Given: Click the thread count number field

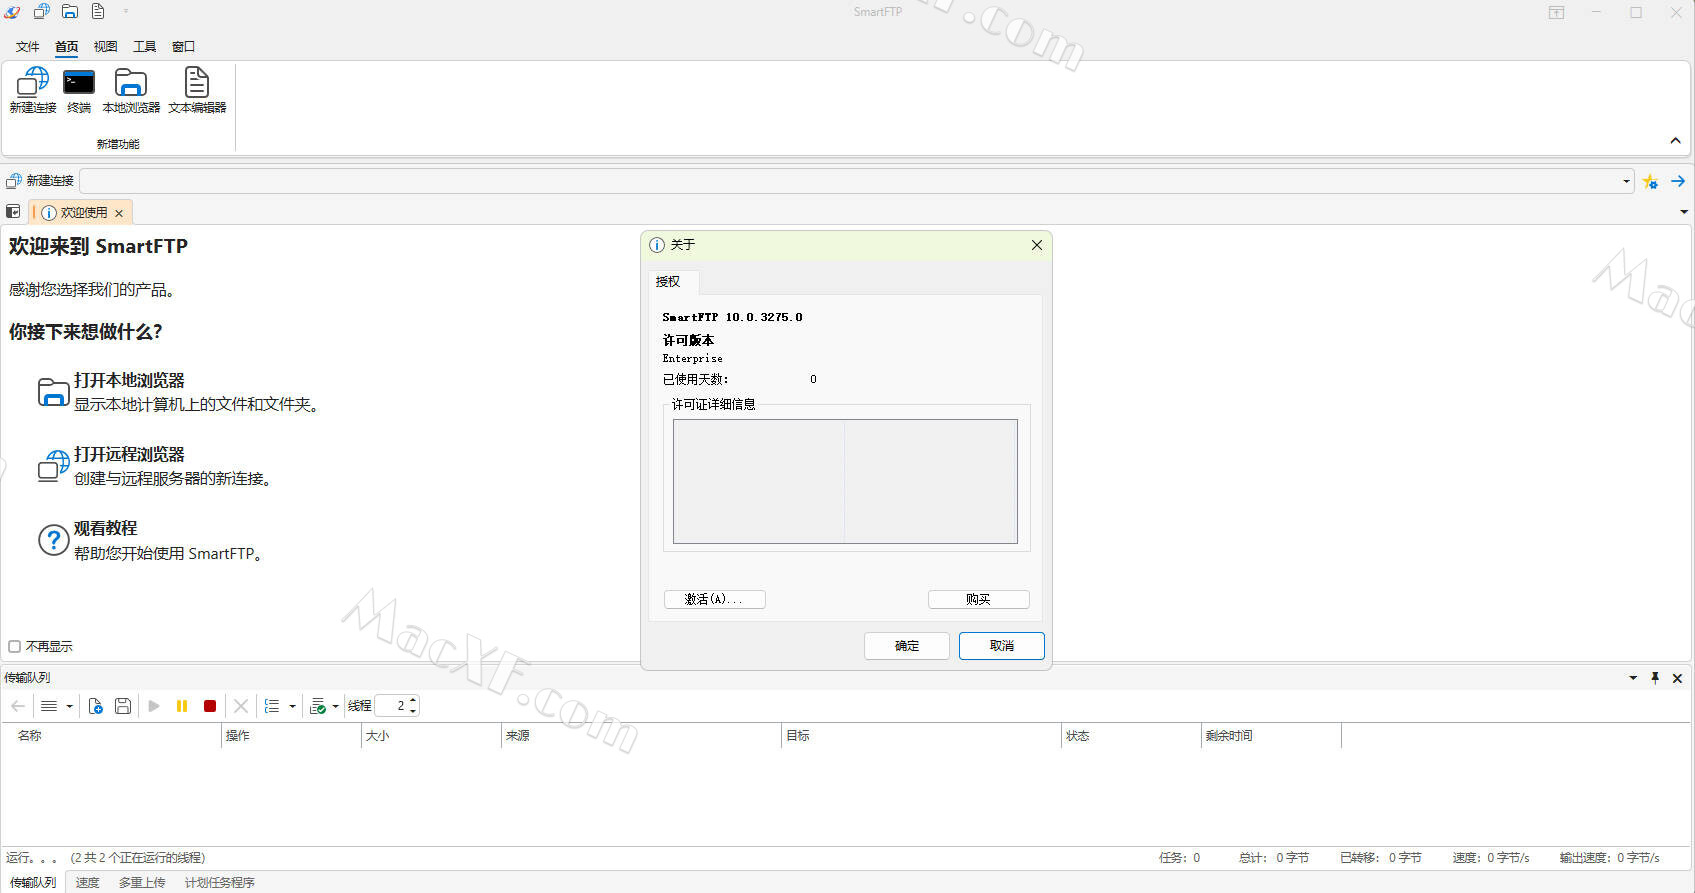Looking at the screenshot, I should 392,706.
